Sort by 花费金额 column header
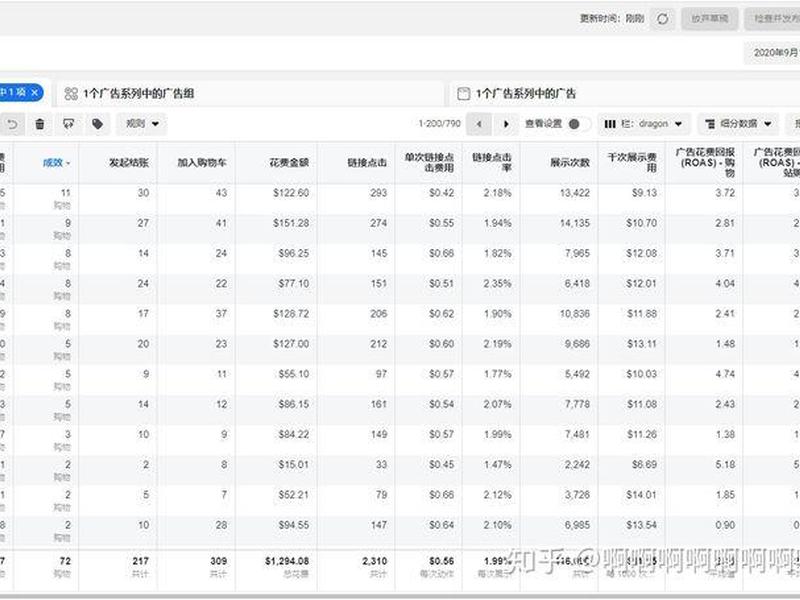This screenshot has width=800, height=600. point(289,163)
